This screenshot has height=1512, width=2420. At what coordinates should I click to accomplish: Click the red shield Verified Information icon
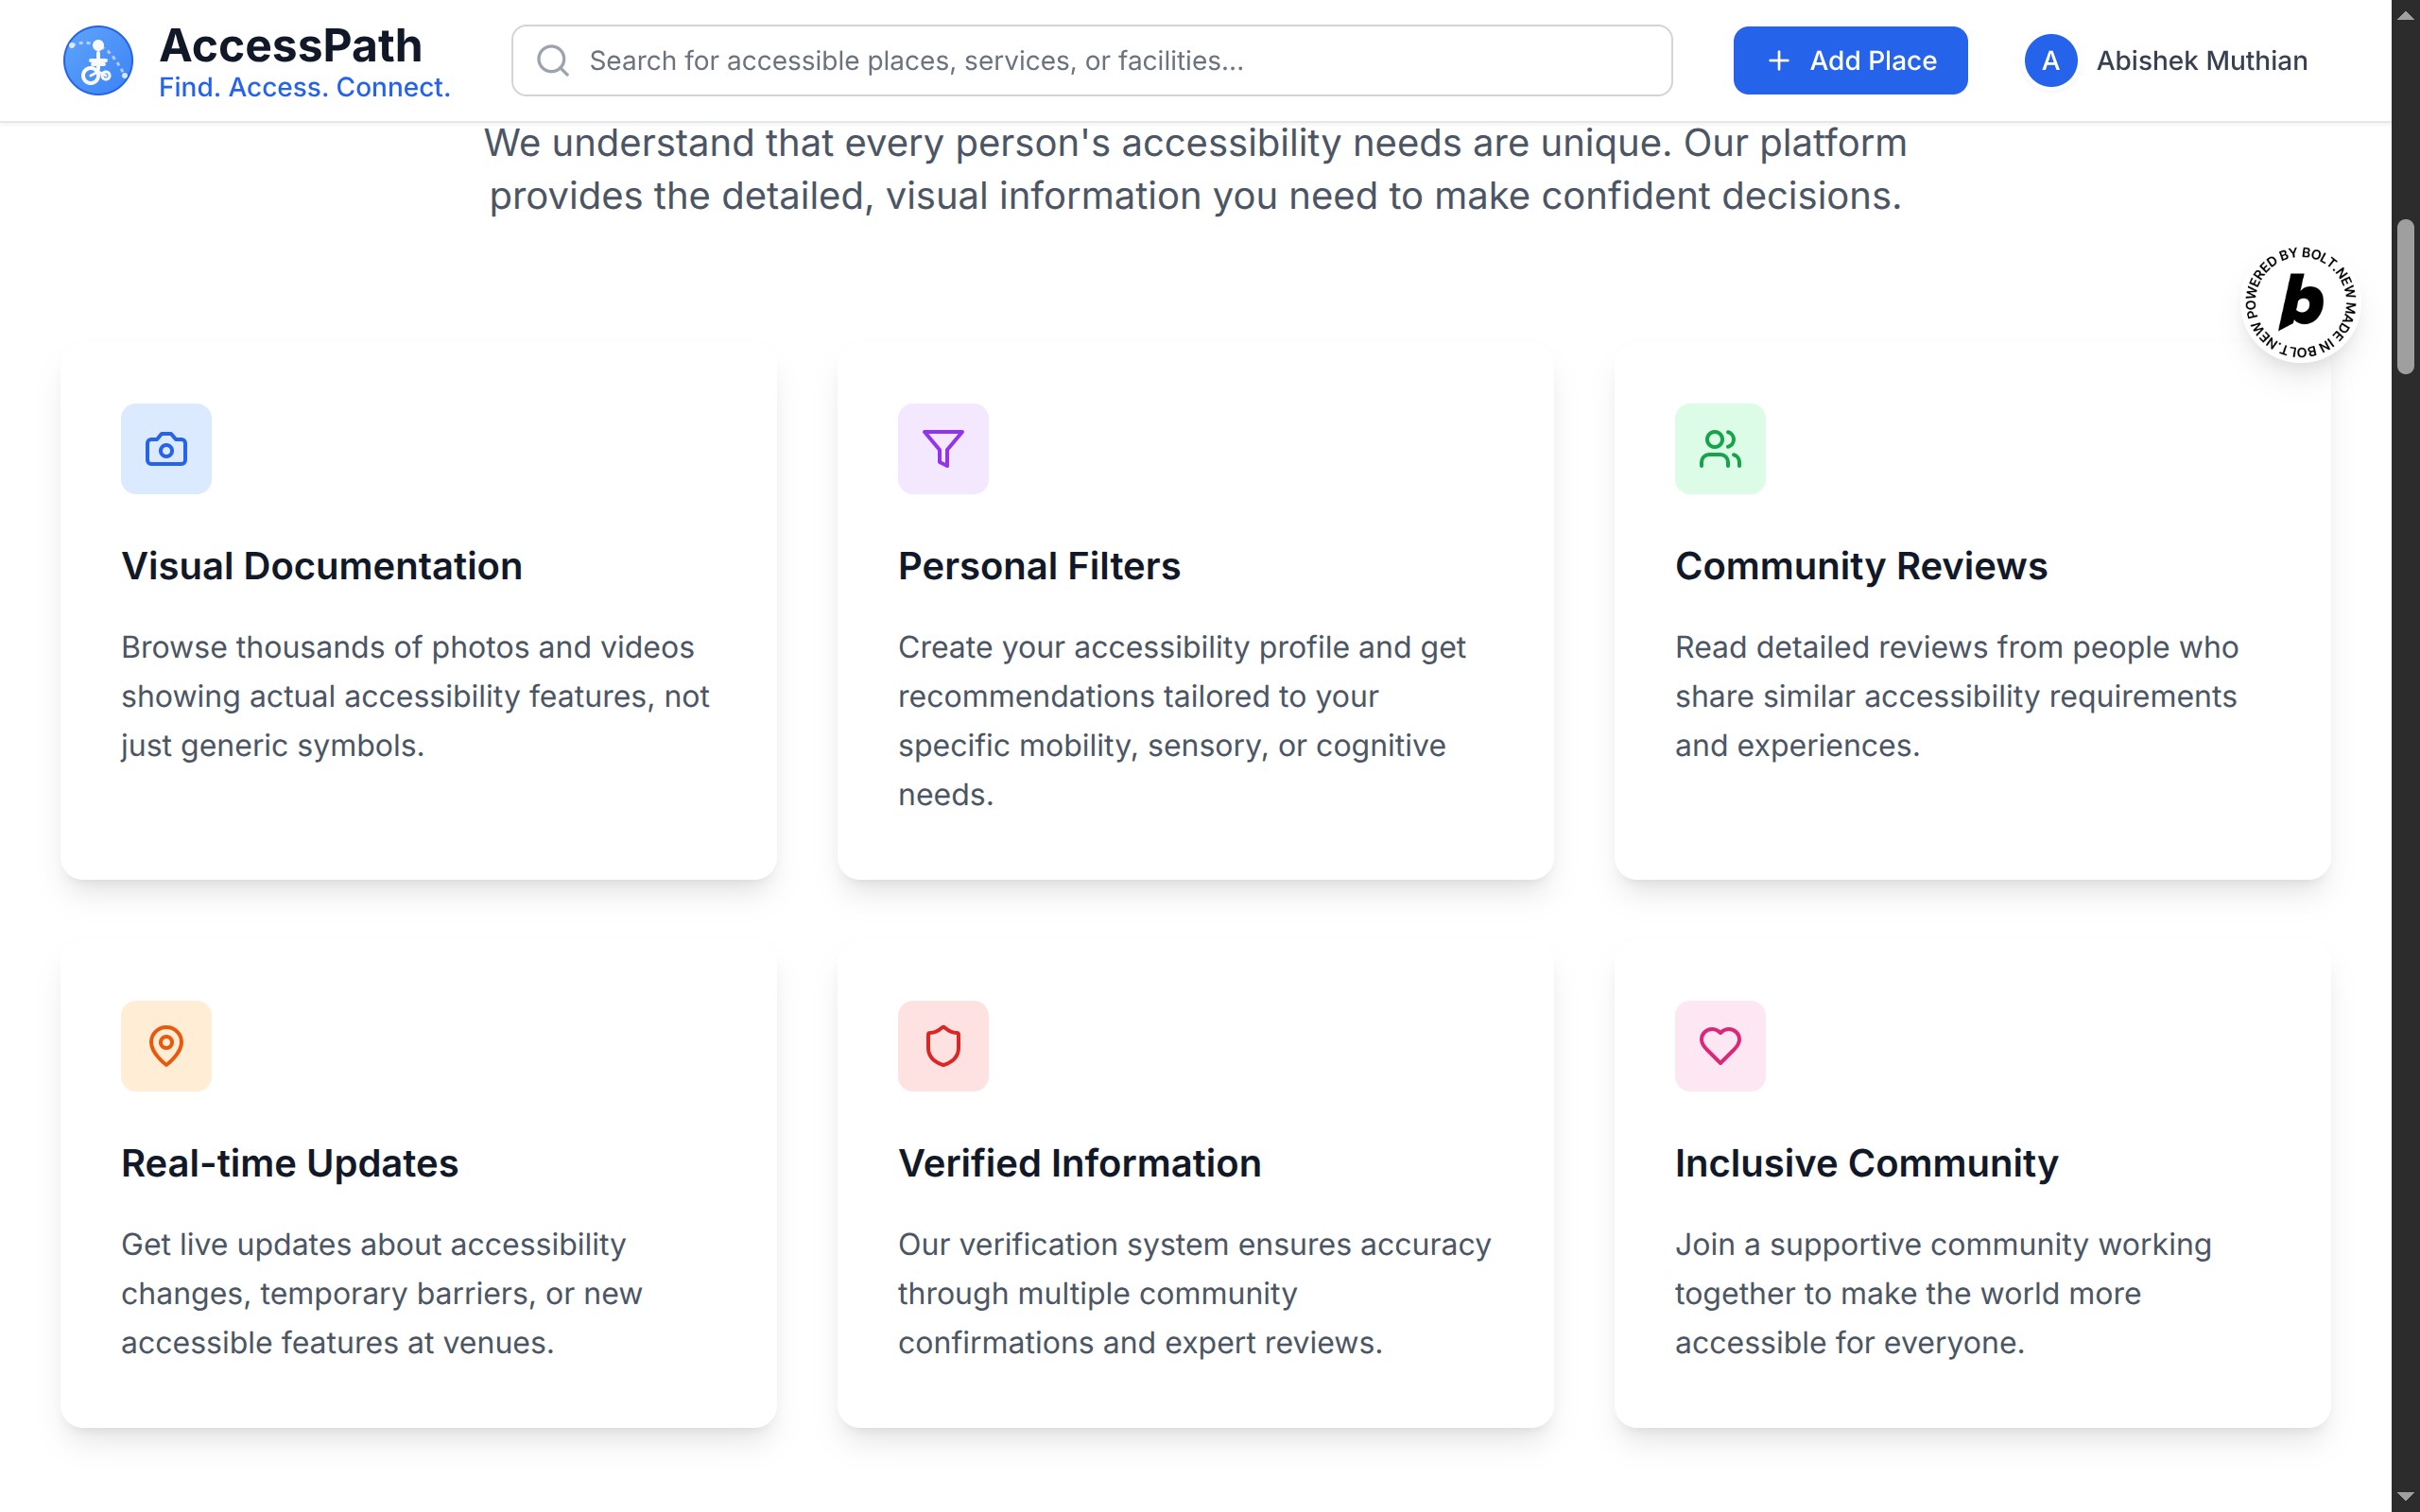942,1046
